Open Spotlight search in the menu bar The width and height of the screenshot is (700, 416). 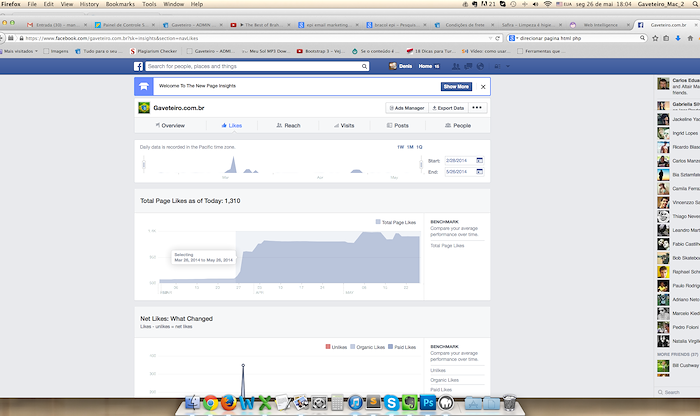(x=693, y=4)
